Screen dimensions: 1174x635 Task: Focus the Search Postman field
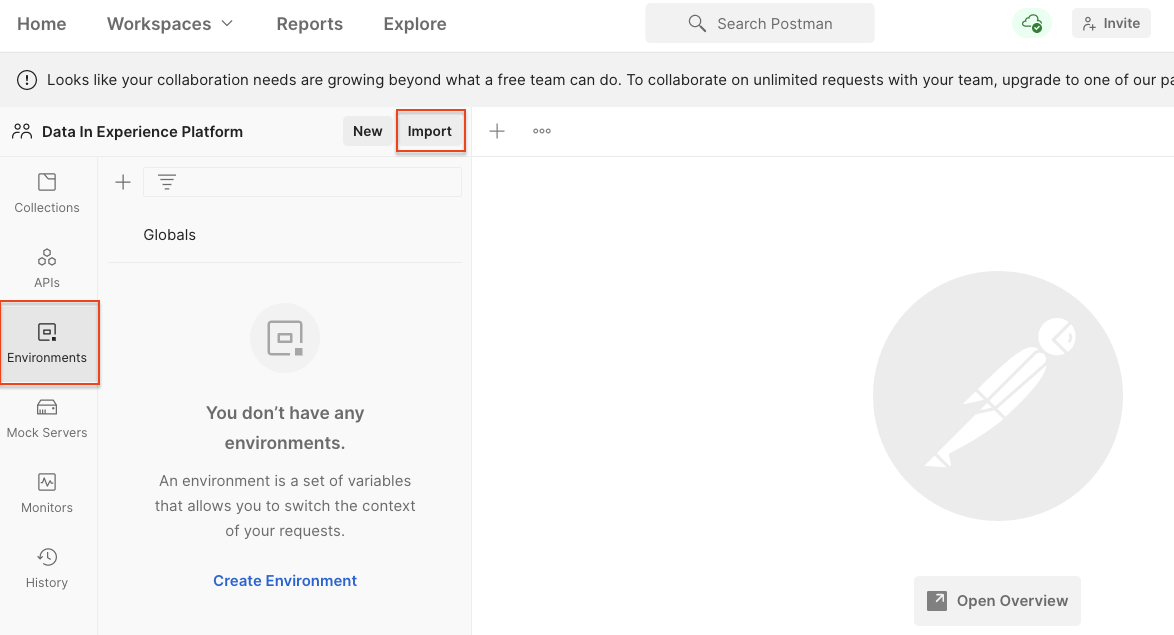point(760,23)
